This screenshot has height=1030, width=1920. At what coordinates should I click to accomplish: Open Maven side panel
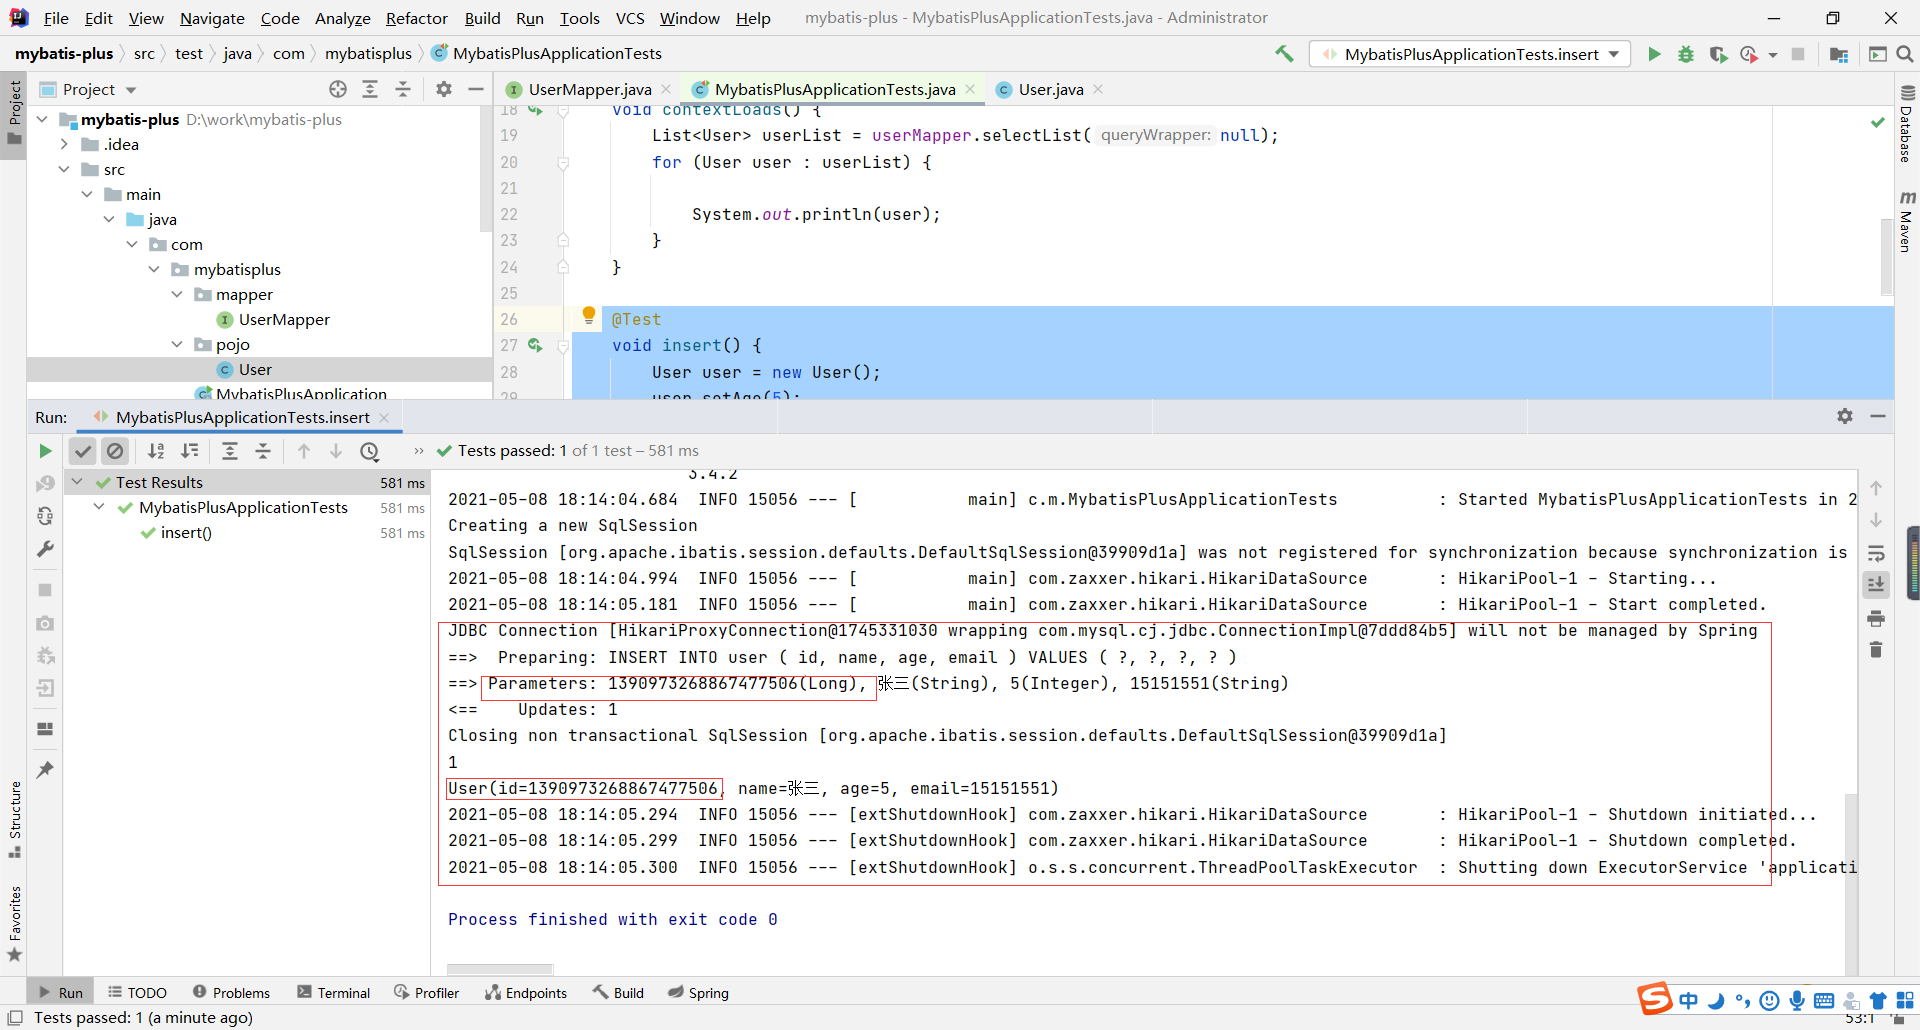click(x=1907, y=221)
